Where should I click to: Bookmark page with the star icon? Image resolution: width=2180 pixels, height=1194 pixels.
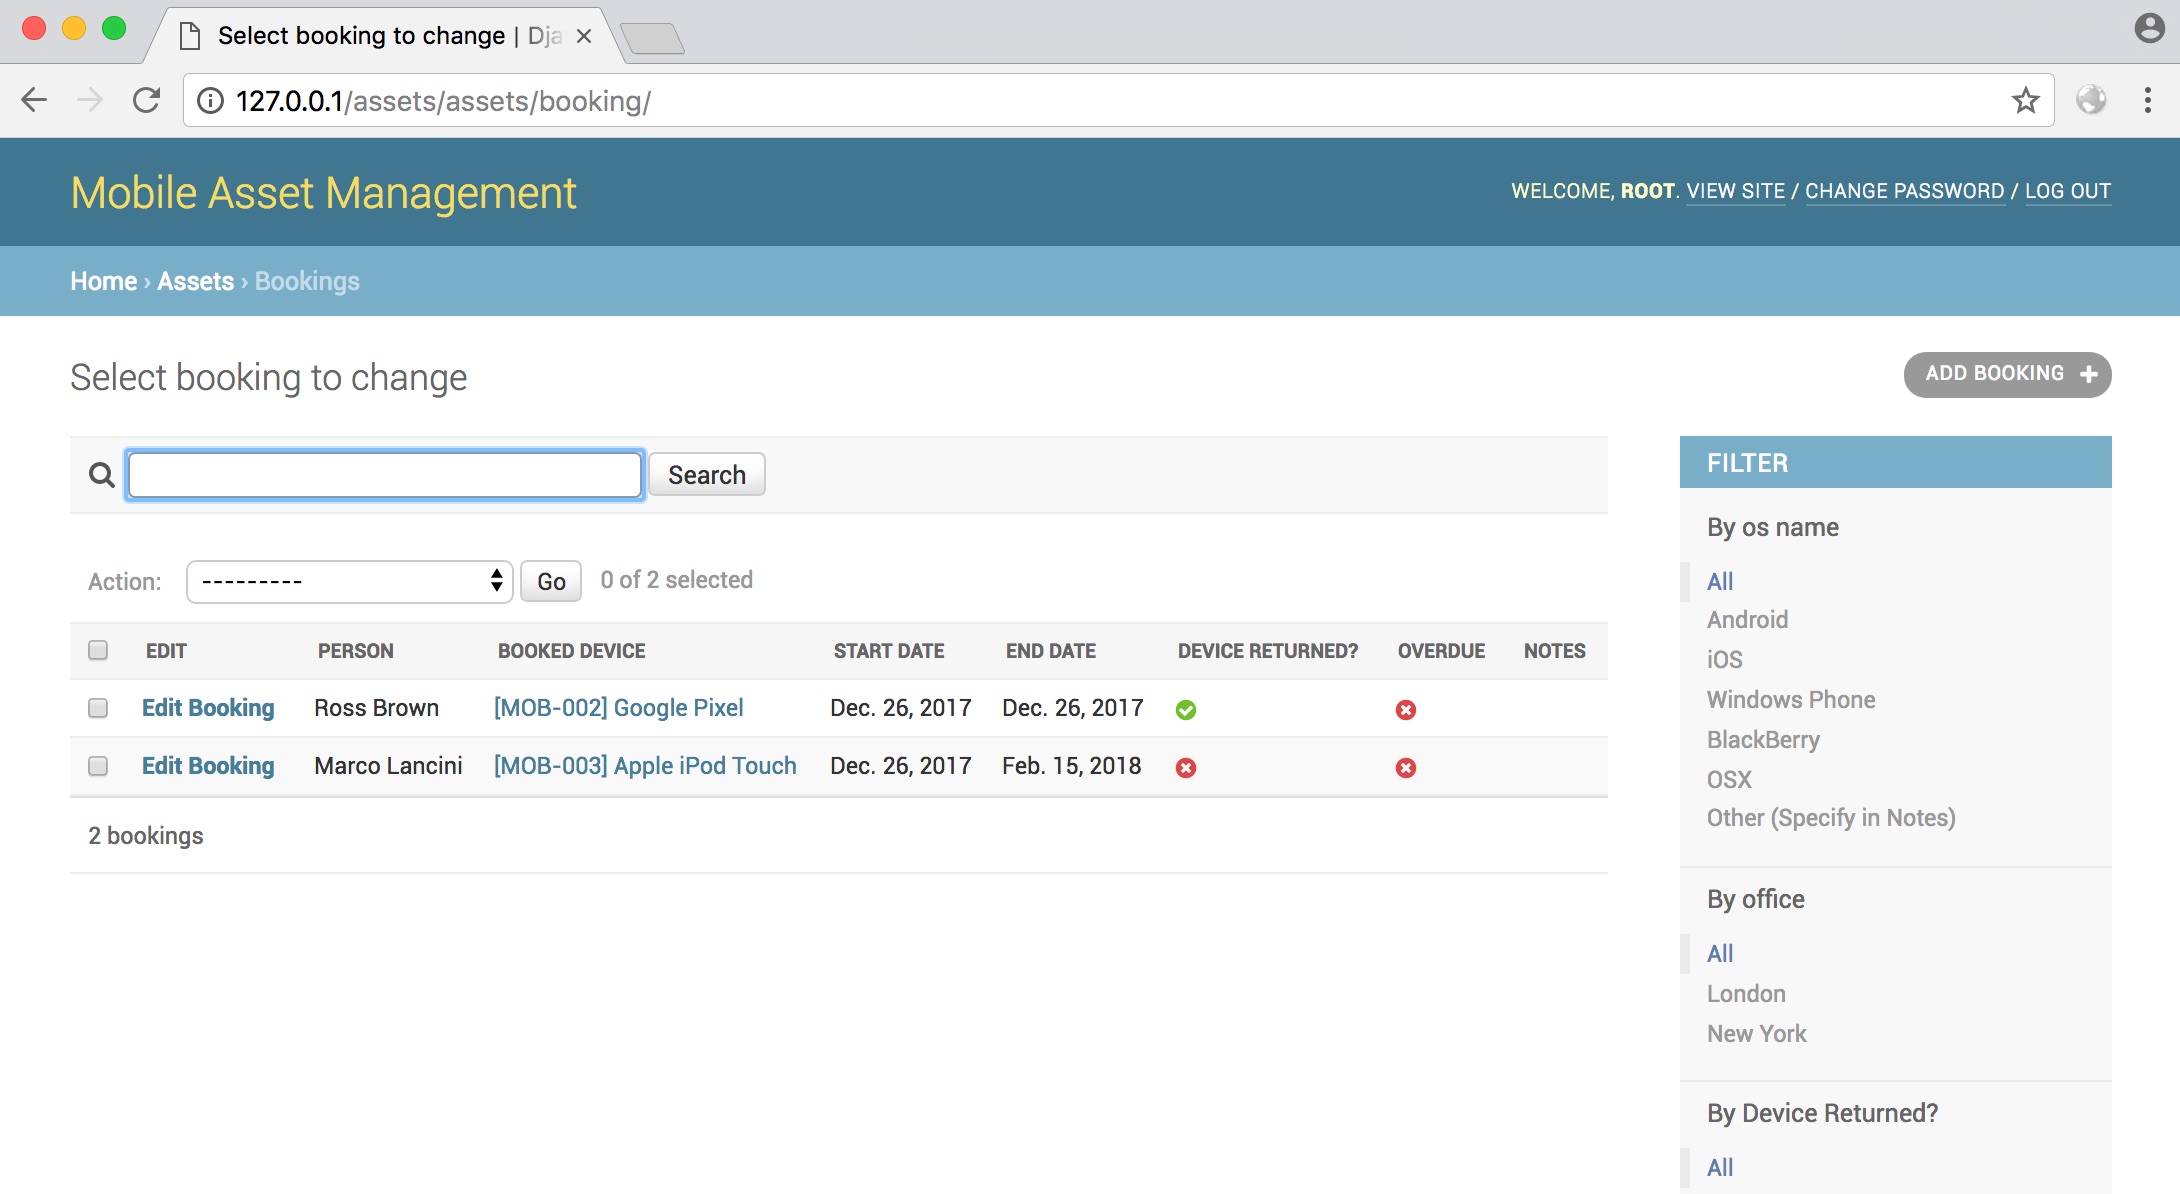pos(2025,100)
